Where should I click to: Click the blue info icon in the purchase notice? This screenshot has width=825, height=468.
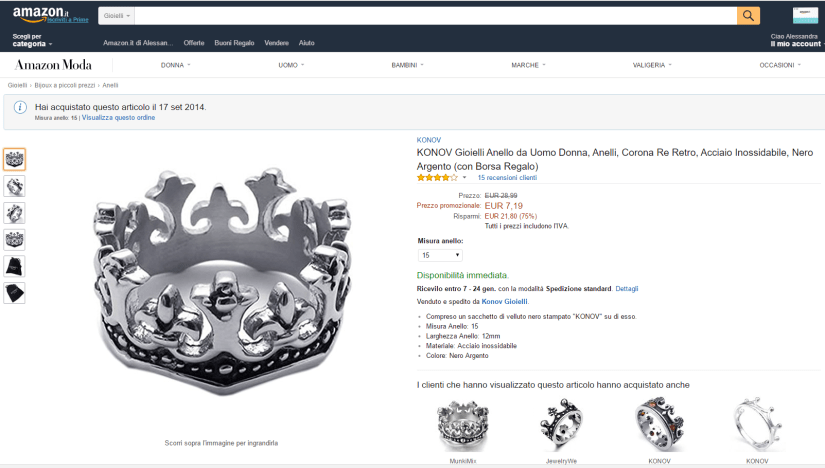point(20,107)
